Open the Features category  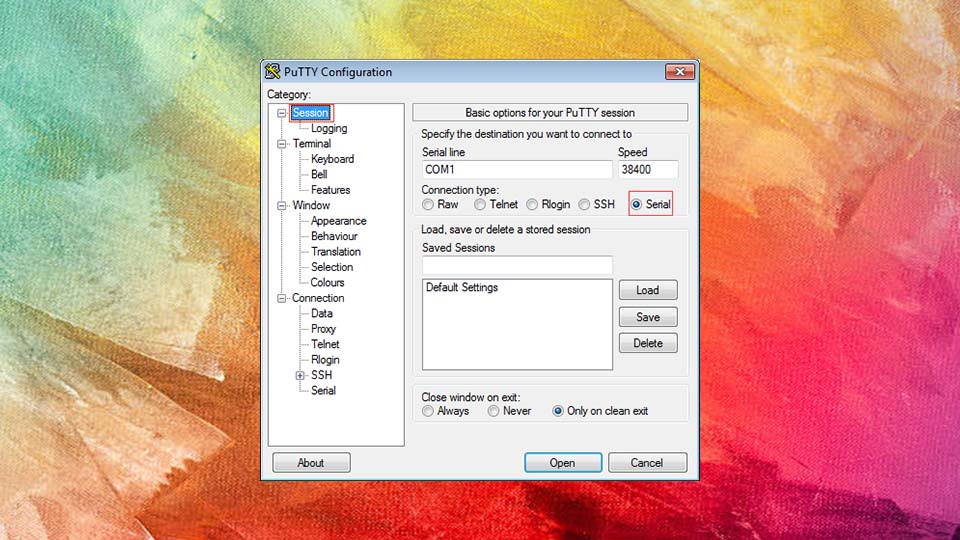331,190
